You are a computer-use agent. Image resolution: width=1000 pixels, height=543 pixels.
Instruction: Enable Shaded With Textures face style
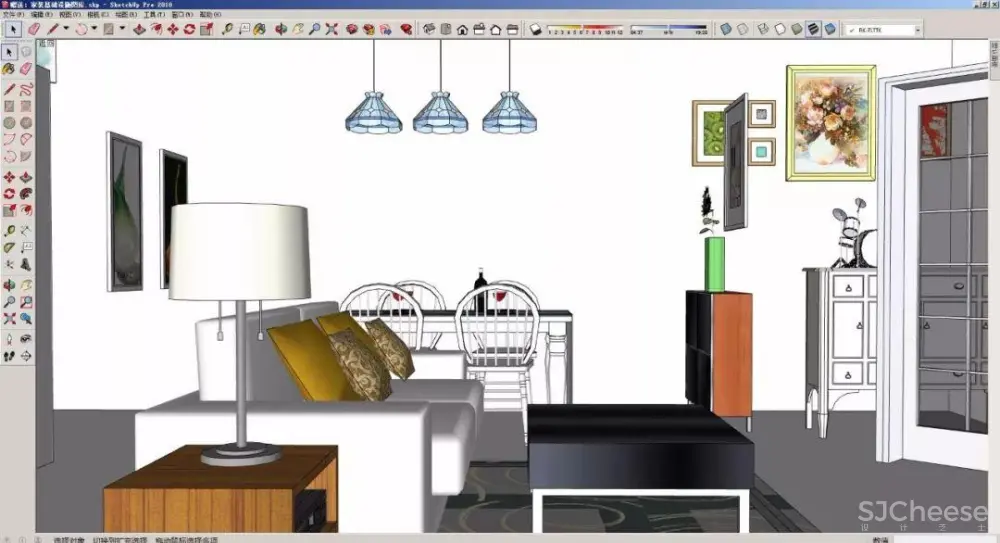pyautogui.click(x=813, y=30)
